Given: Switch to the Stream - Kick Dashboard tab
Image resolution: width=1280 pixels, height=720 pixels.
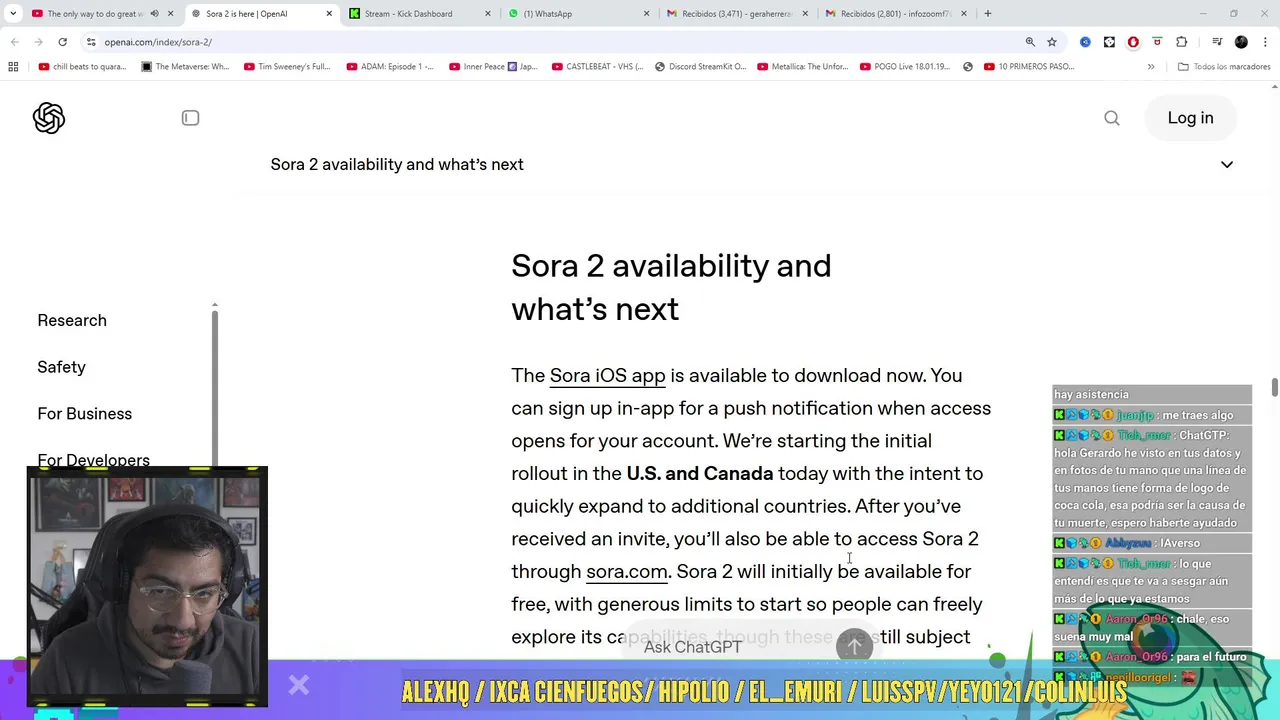Looking at the screenshot, I should [418, 14].
